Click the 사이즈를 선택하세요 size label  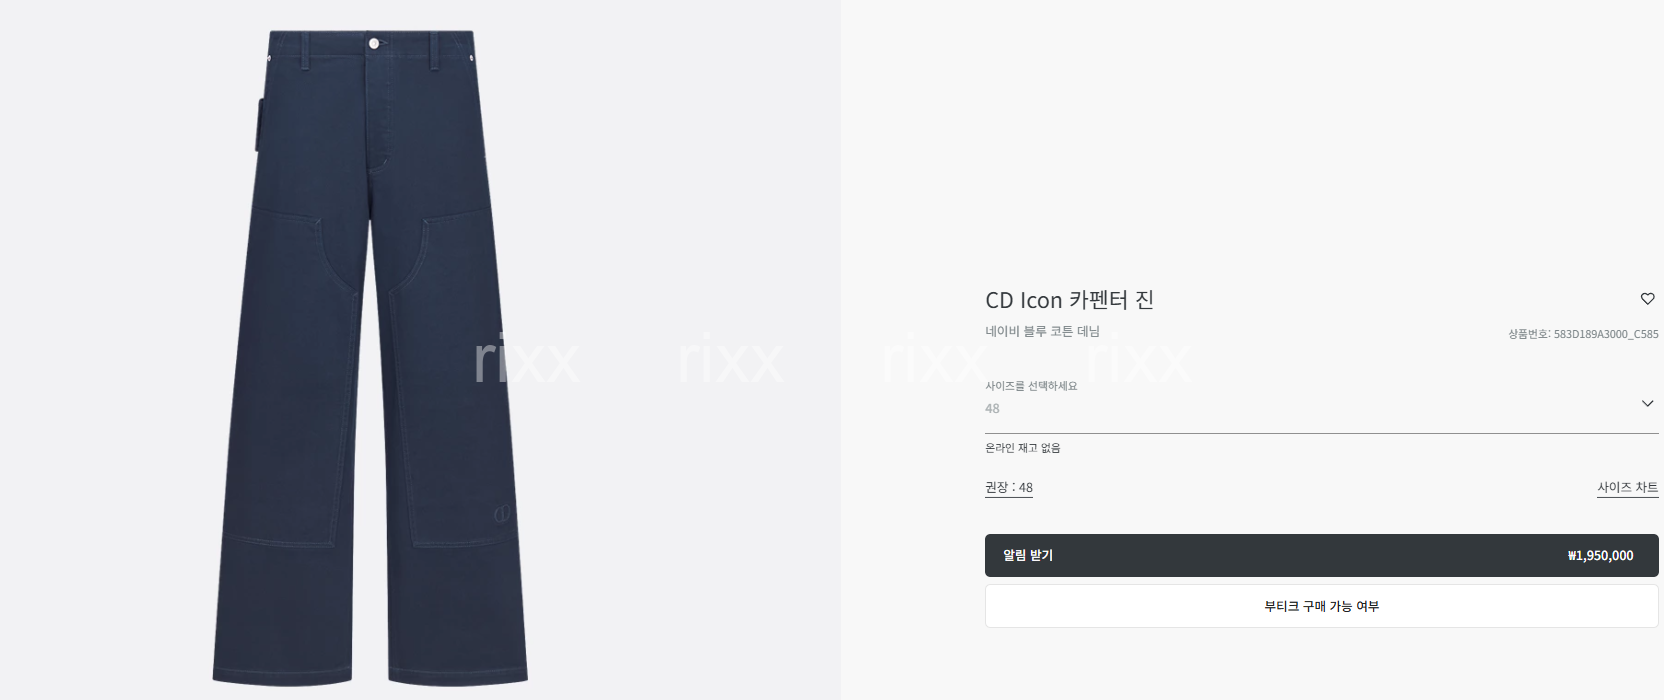click(x=1031, y=386)
